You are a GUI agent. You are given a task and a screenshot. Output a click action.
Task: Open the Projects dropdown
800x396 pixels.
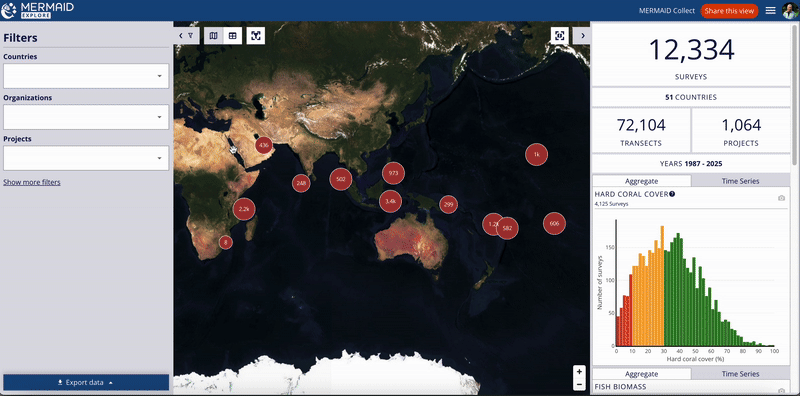tap(86, 158)
